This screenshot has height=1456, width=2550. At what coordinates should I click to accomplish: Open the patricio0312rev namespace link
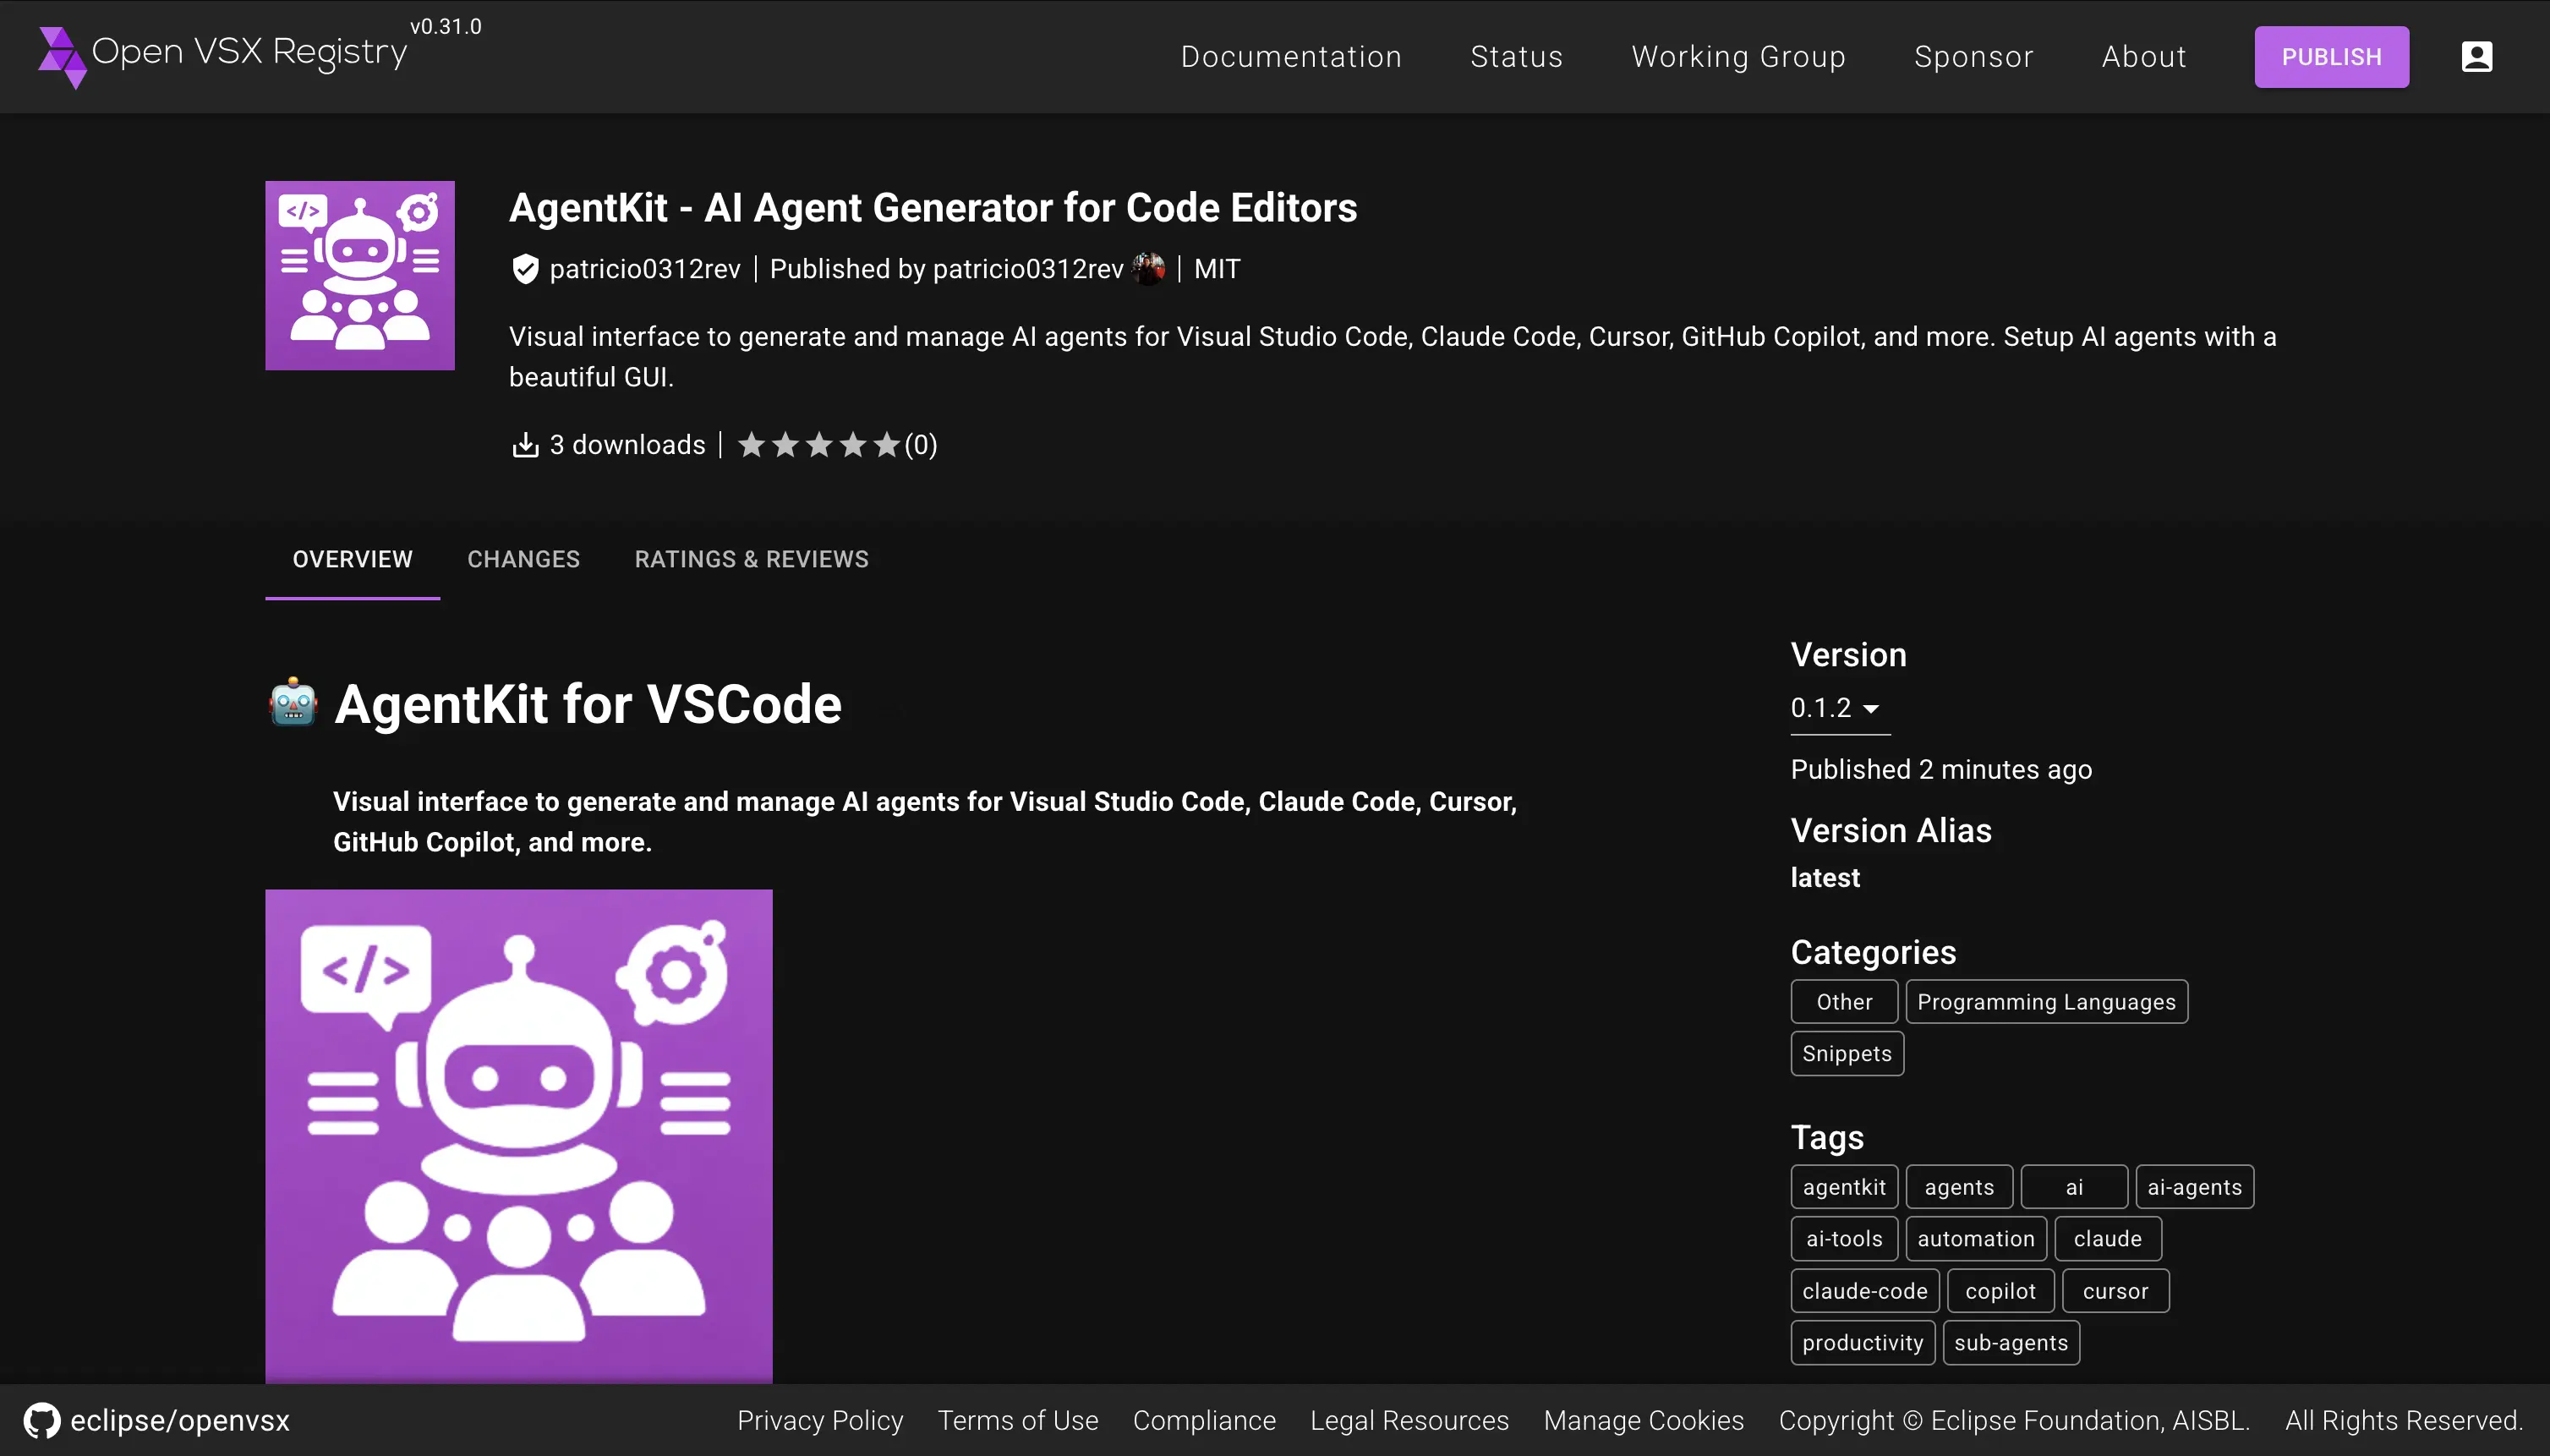click(645, 269)
